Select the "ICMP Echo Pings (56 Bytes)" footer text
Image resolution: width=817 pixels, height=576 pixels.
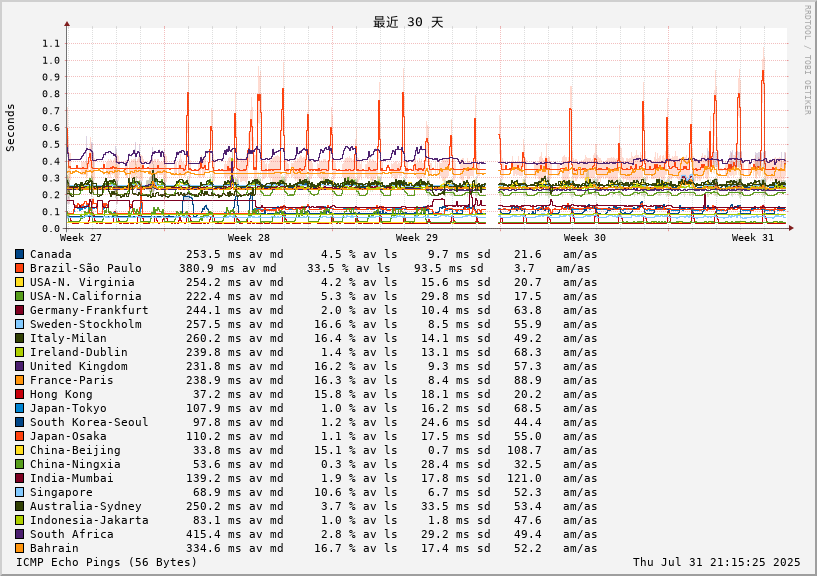(x=107, y=562)
